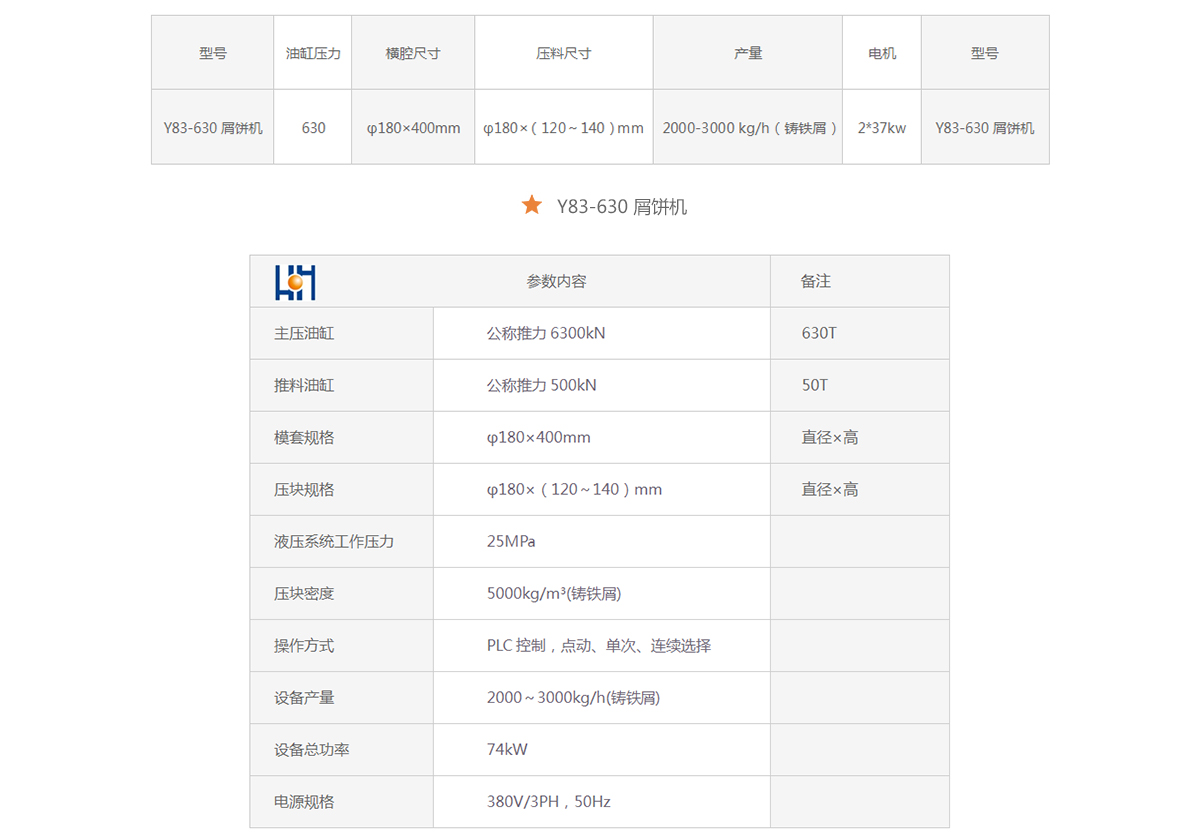The image size is (1200, 833).
Task: Select the 主压油缸 row label
Action: click(x=304, y=333)
